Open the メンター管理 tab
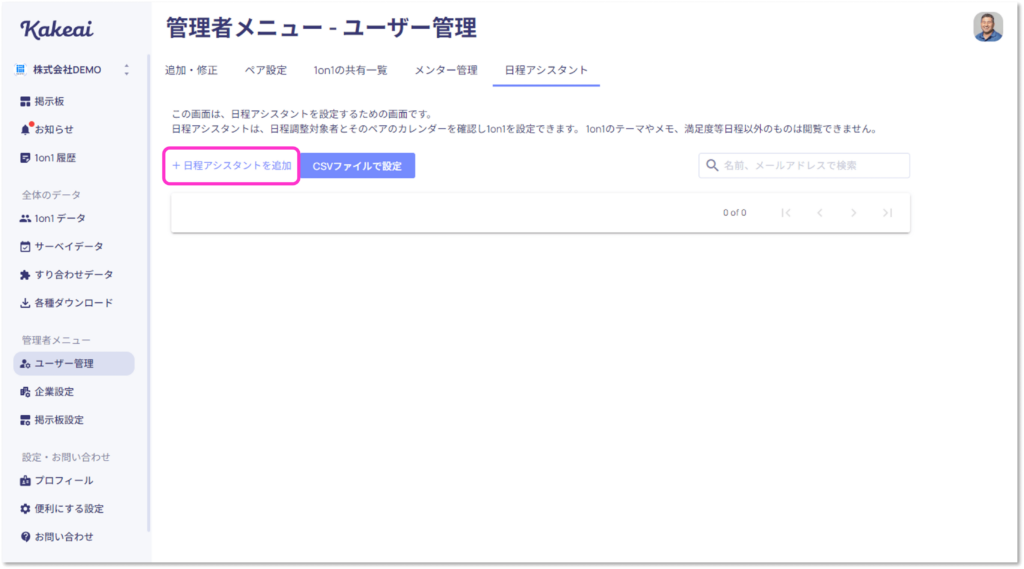Screen dimensions: 1024x569 pyautogui.click(x=446, y=70)
